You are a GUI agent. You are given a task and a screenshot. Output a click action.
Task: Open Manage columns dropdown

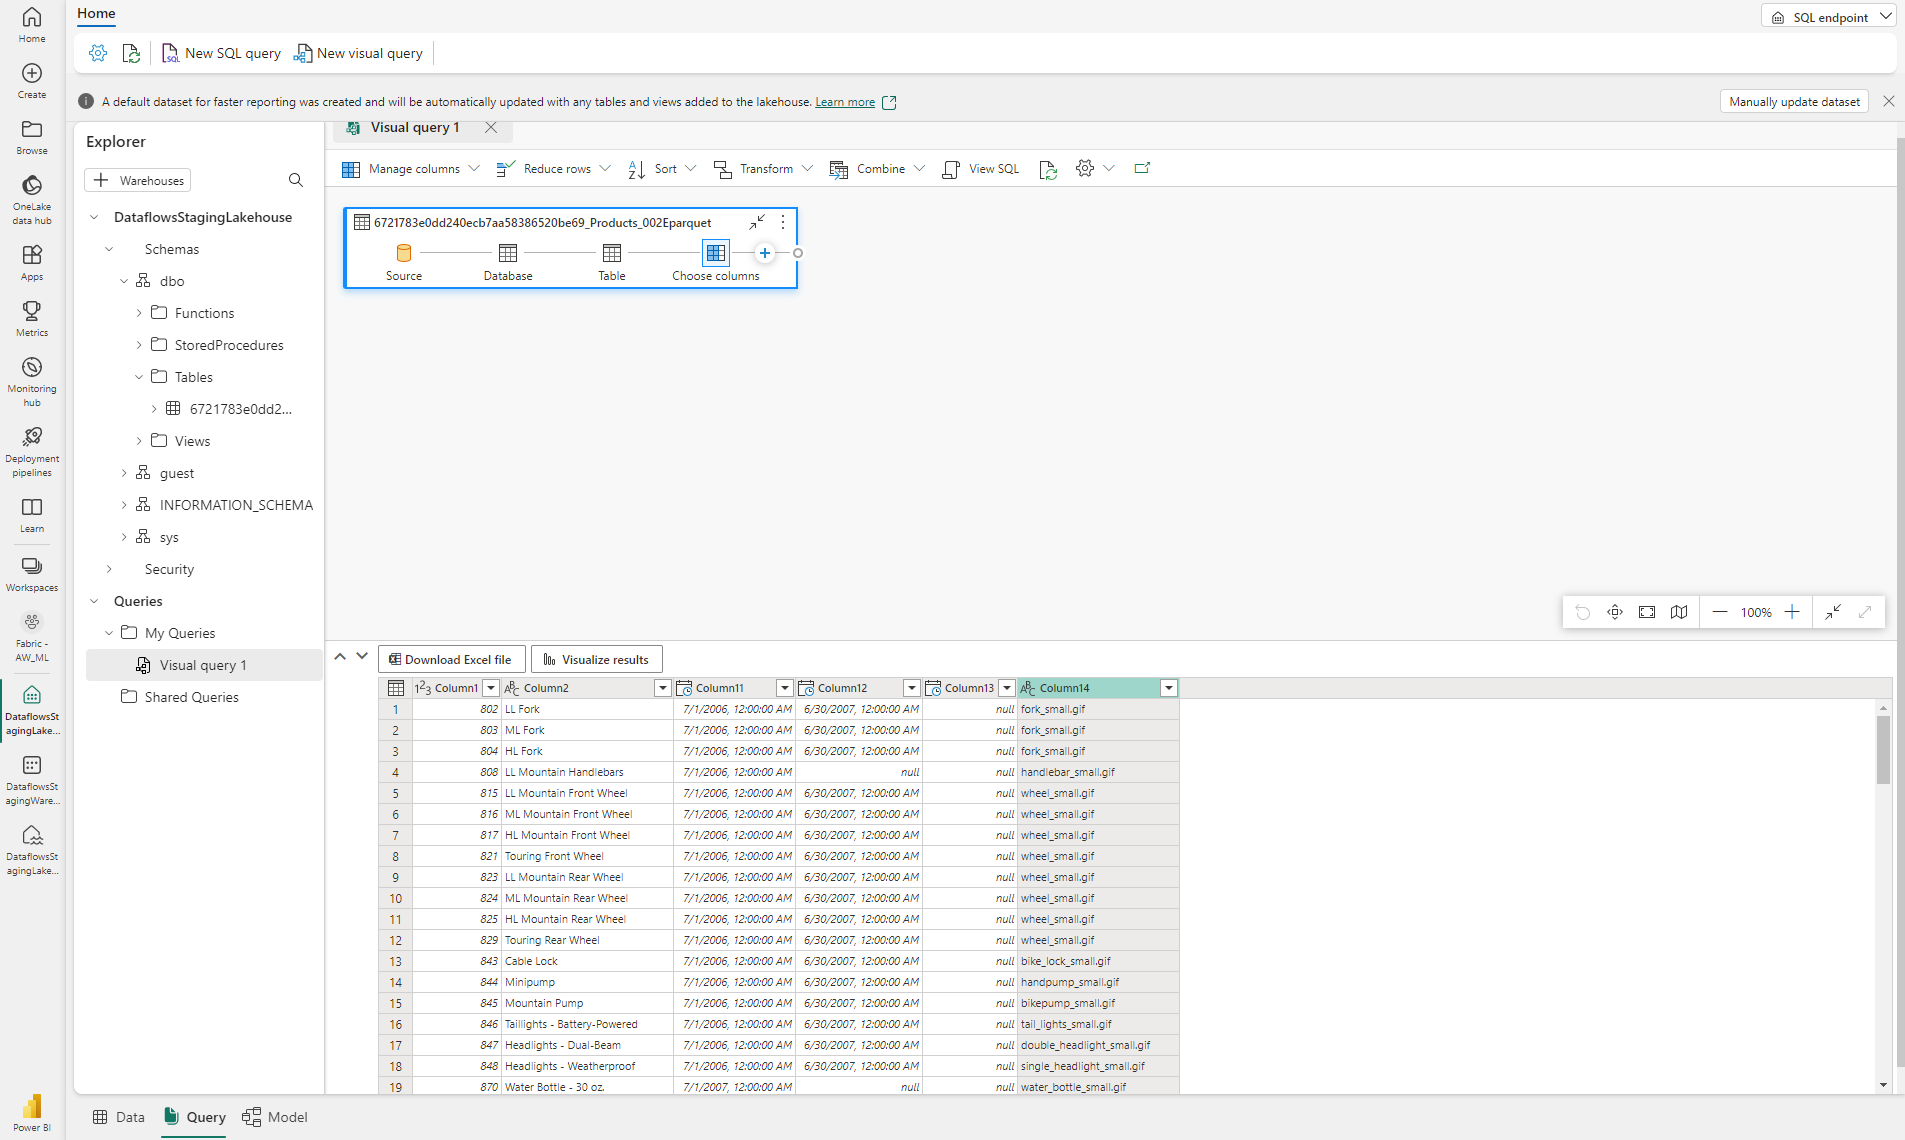tap(411, 169)
